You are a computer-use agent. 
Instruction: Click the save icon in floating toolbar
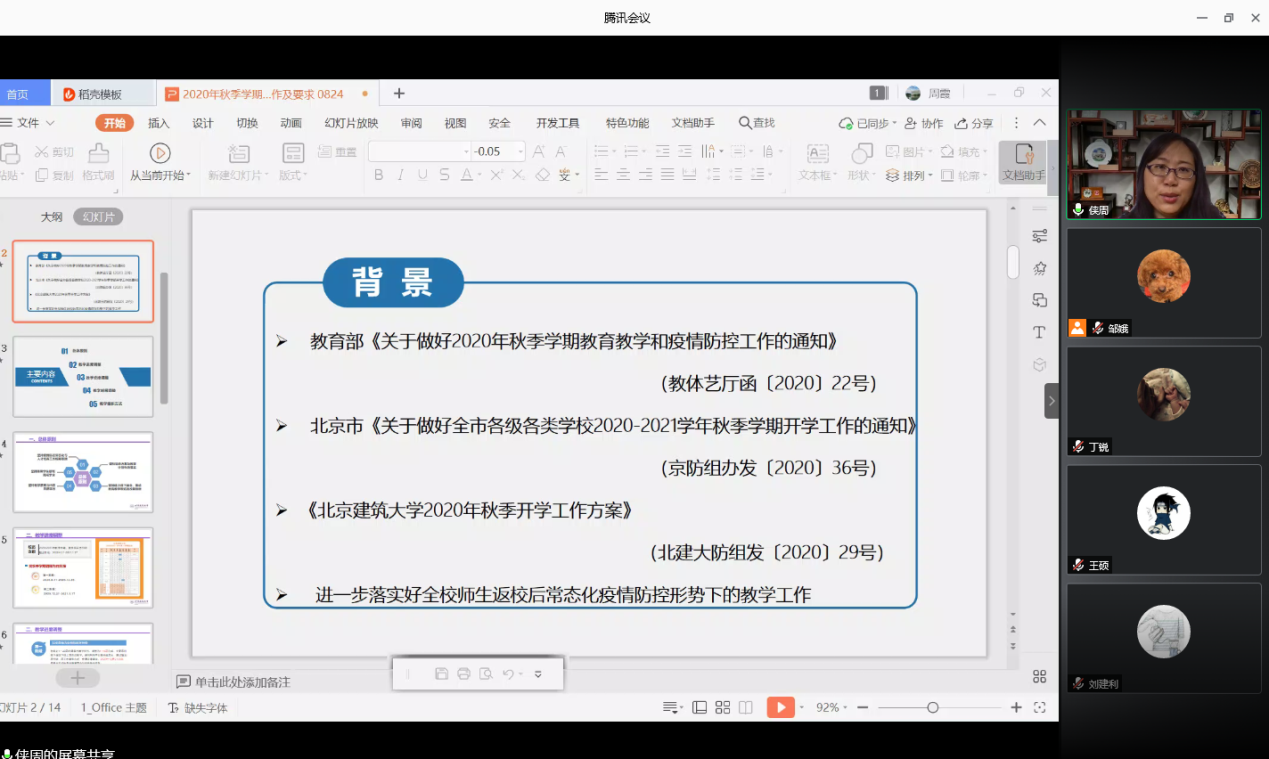pyautogui.click(x=441, y=674)
